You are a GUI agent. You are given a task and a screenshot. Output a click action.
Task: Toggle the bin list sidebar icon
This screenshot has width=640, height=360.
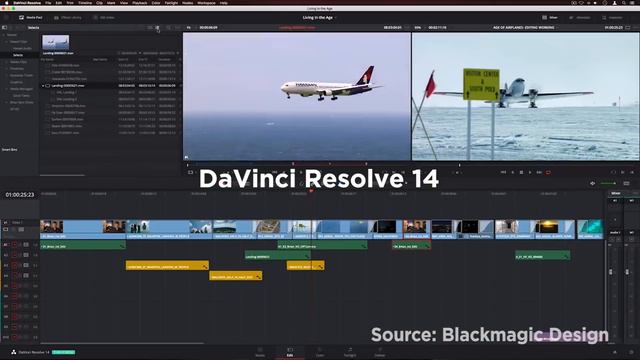click(4, 27)
